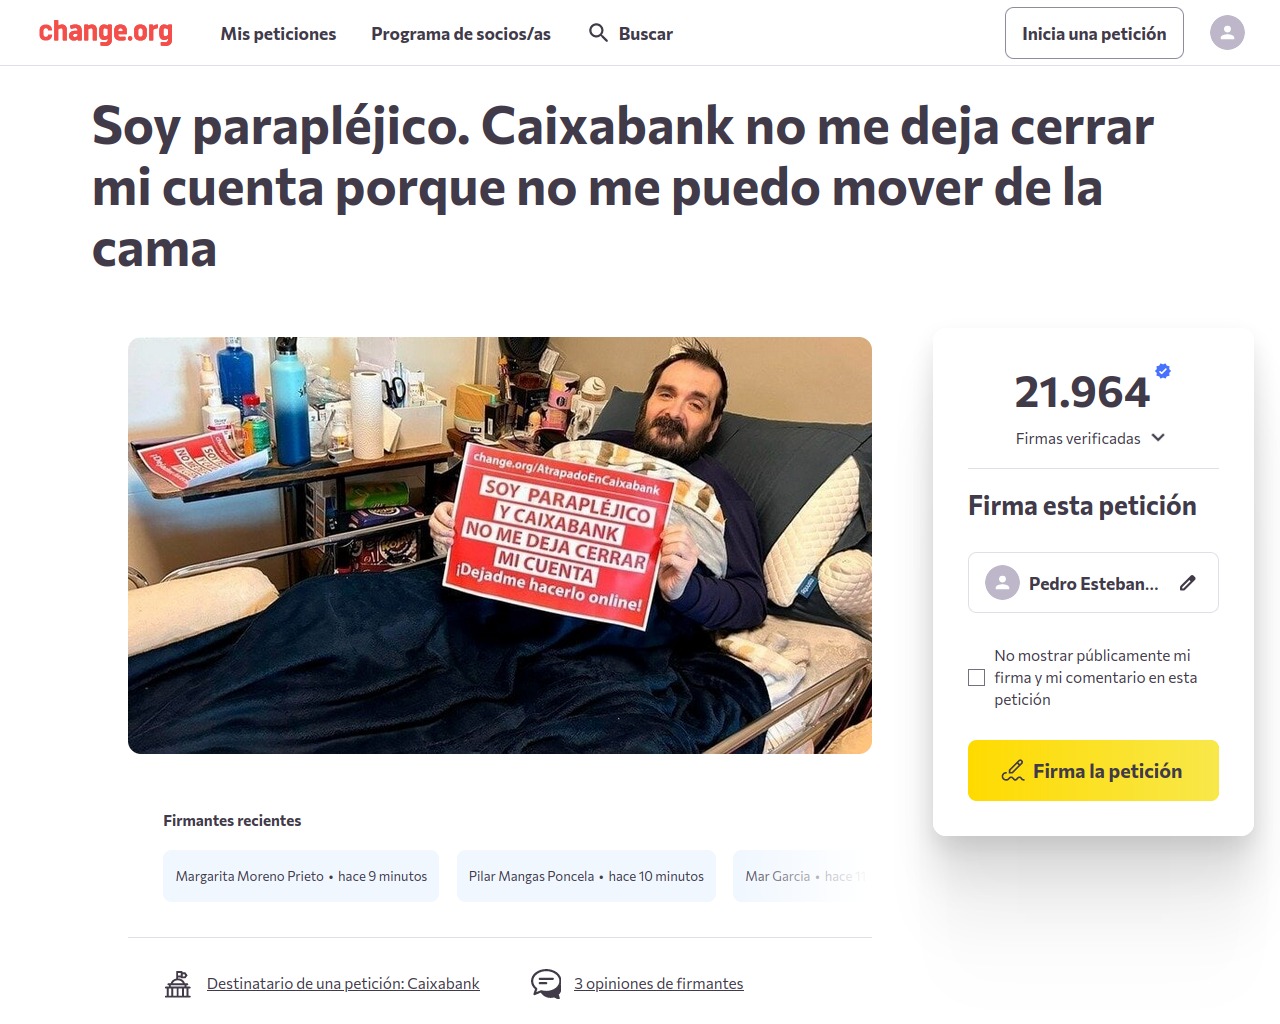Open the user profile avatar menu
This screenshot has width=1280, height=1024.
1227,33
